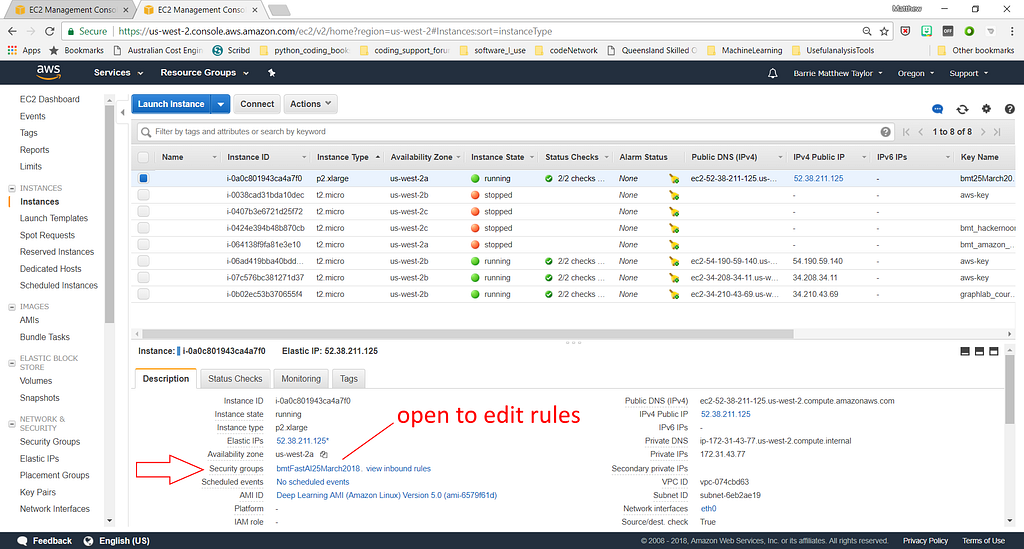Screen dimensions: 1024x549
Task: Select checkbox for i-07c576bc381271d37
Action: click(x=143, y=277)
